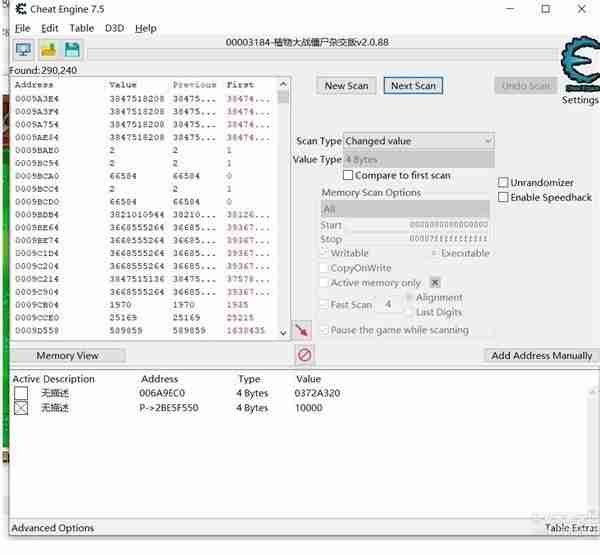The image size is (600, 555).
Task: Click the Next Scan button
Action: [x=413, y=86]
